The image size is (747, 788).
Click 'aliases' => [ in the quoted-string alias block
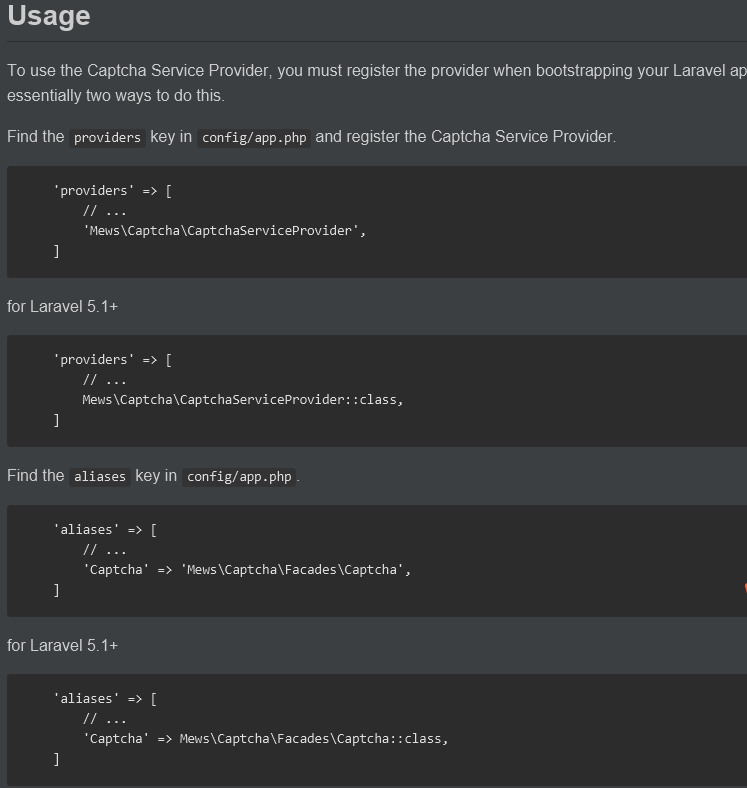pyautogui.click(x=104, y=530)
